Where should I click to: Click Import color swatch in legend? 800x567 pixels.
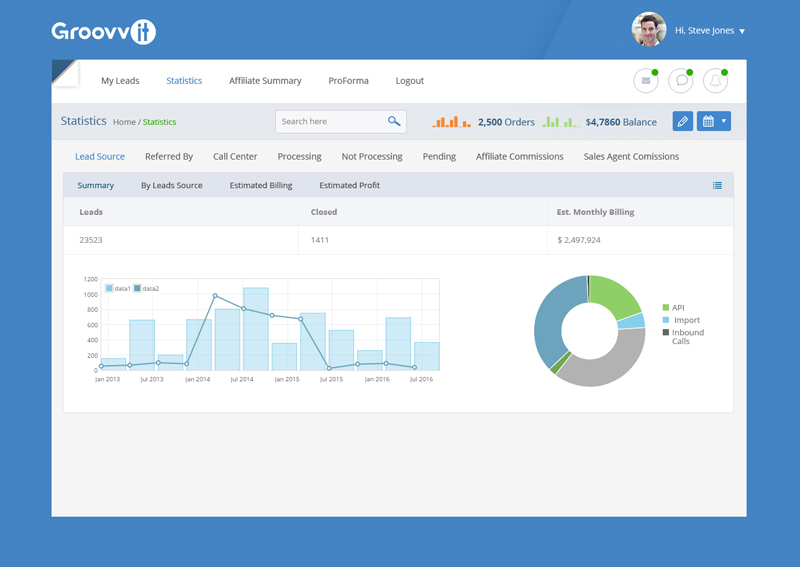coord(666,320)
